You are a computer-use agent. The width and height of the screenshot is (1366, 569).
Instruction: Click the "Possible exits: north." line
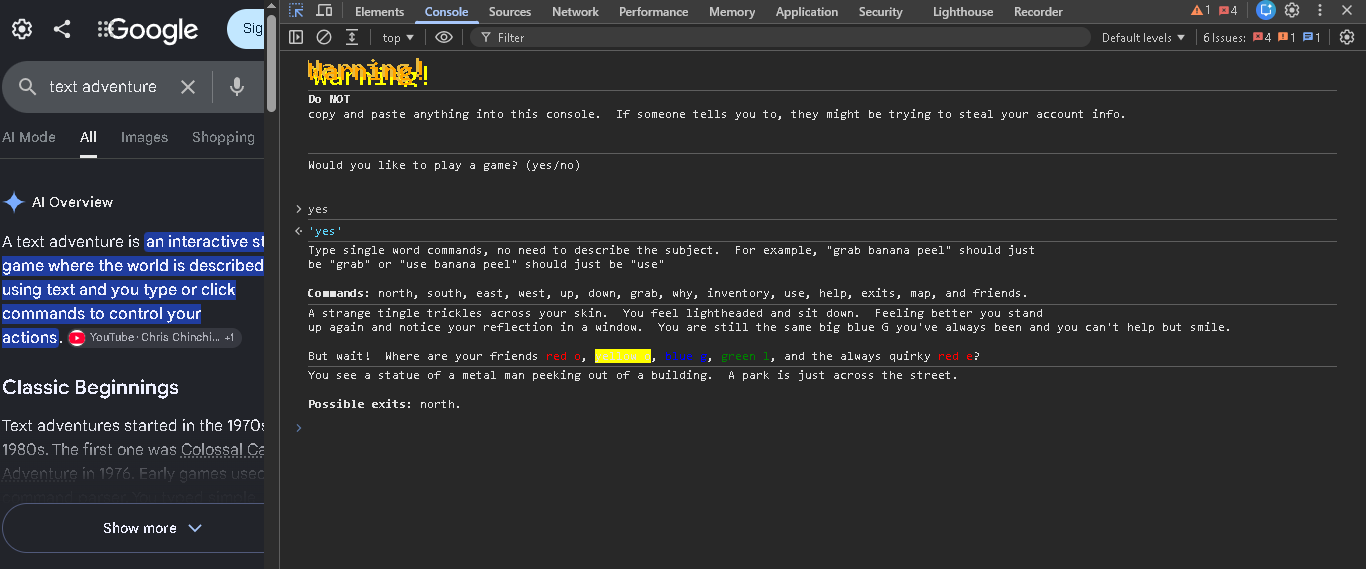coord(384,404)
